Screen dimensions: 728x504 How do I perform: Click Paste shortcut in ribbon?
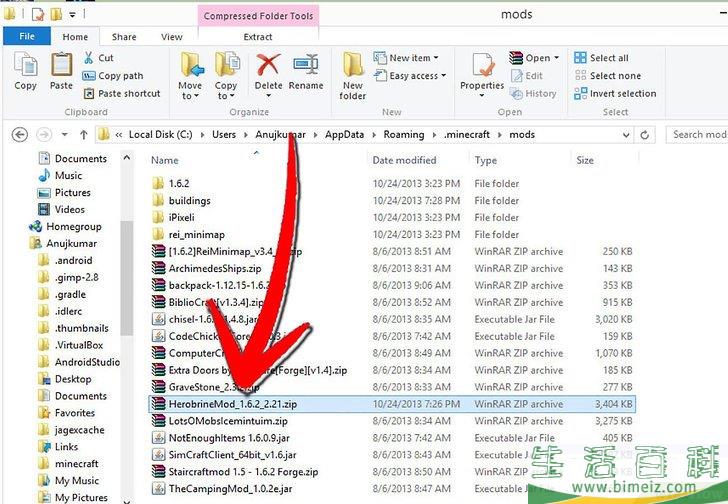[122, 93]
